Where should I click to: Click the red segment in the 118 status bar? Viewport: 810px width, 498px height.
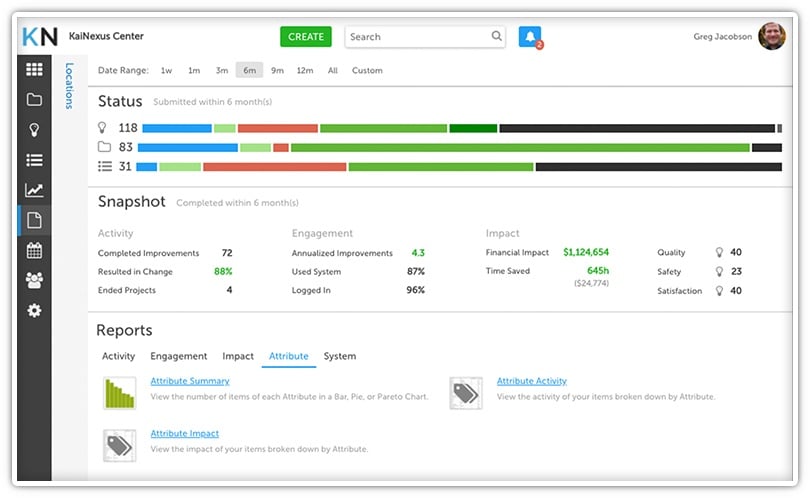click(x=277, y=128)
